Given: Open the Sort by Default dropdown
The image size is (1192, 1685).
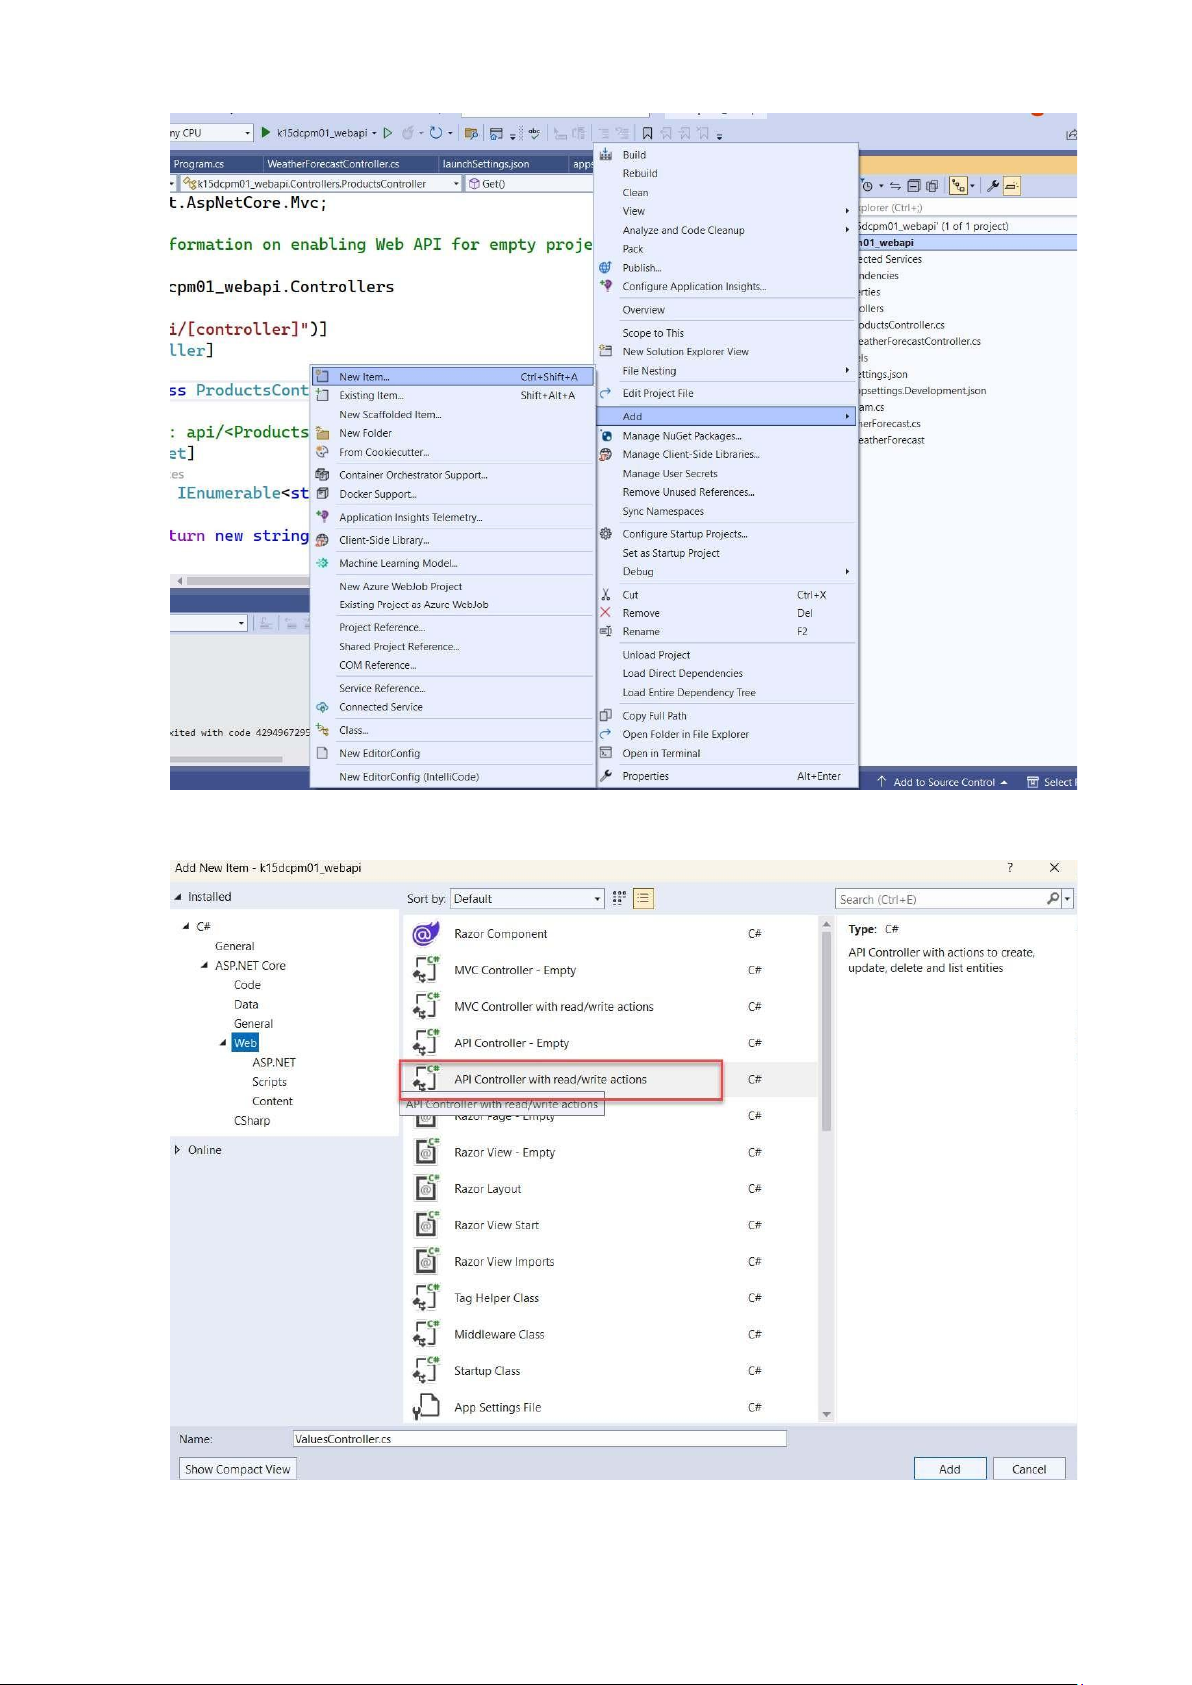Looking at the screenshot, I should (x=527, y=899).
